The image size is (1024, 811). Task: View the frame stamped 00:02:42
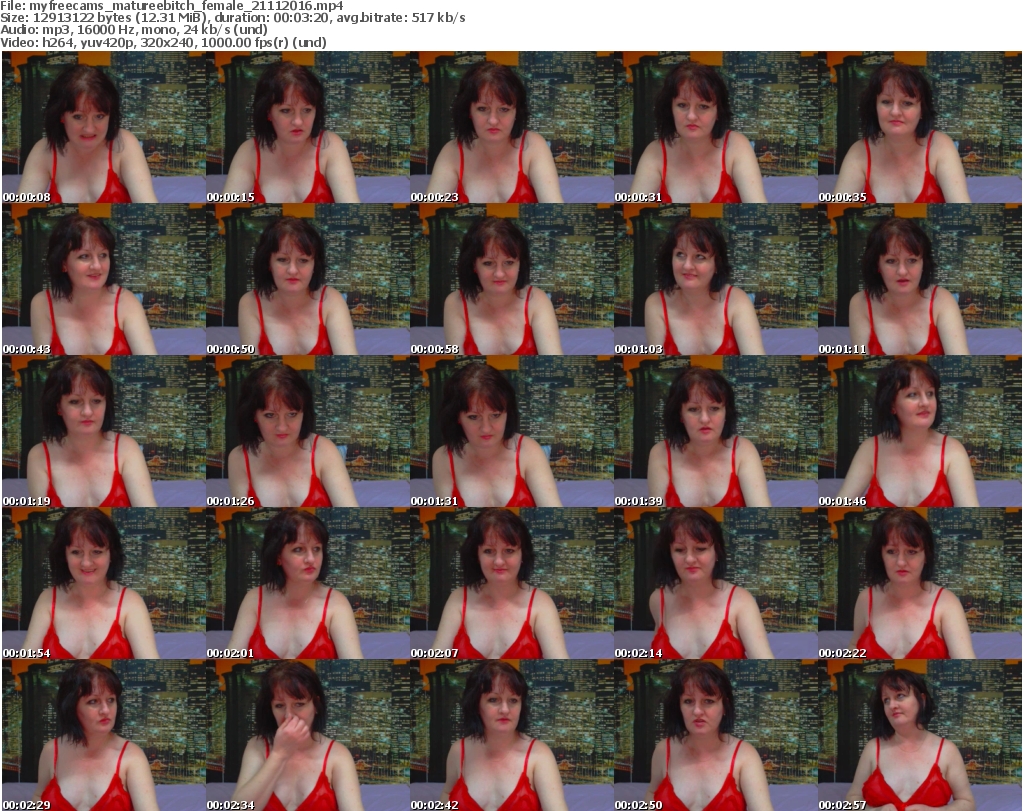point(512,735)
